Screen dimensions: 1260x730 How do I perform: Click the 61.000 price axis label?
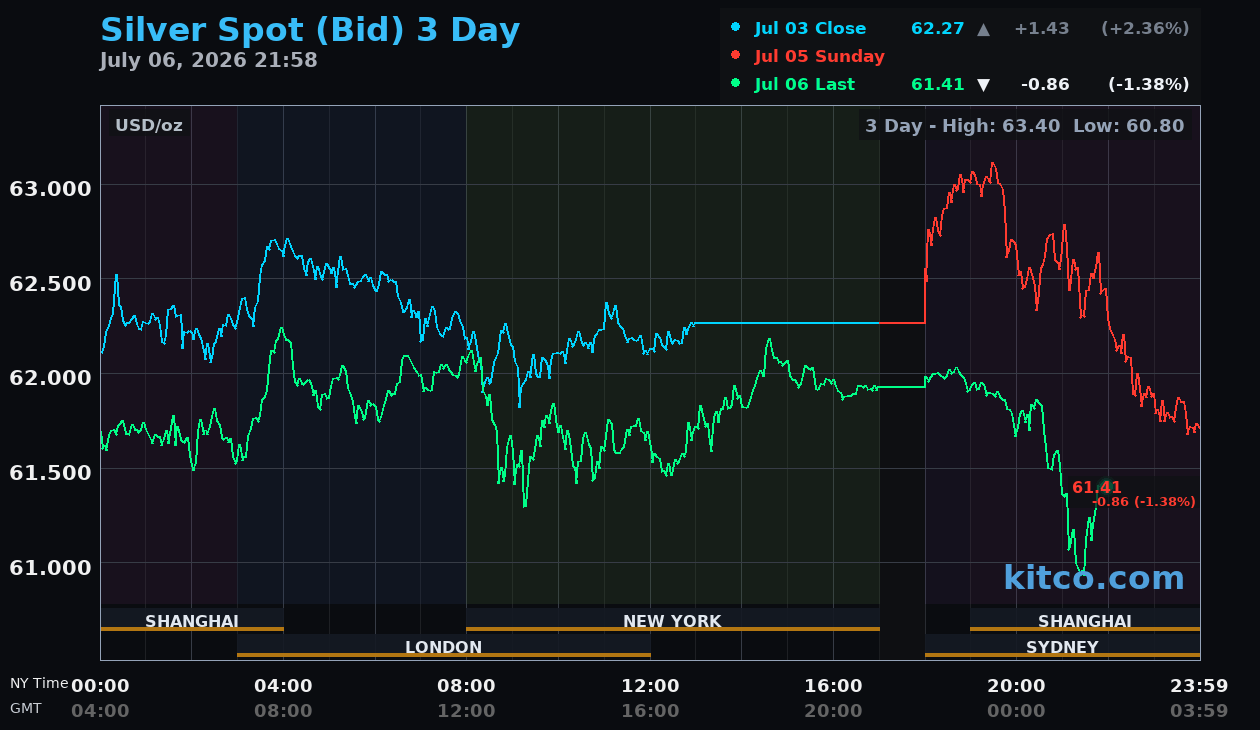coord(50,567)
